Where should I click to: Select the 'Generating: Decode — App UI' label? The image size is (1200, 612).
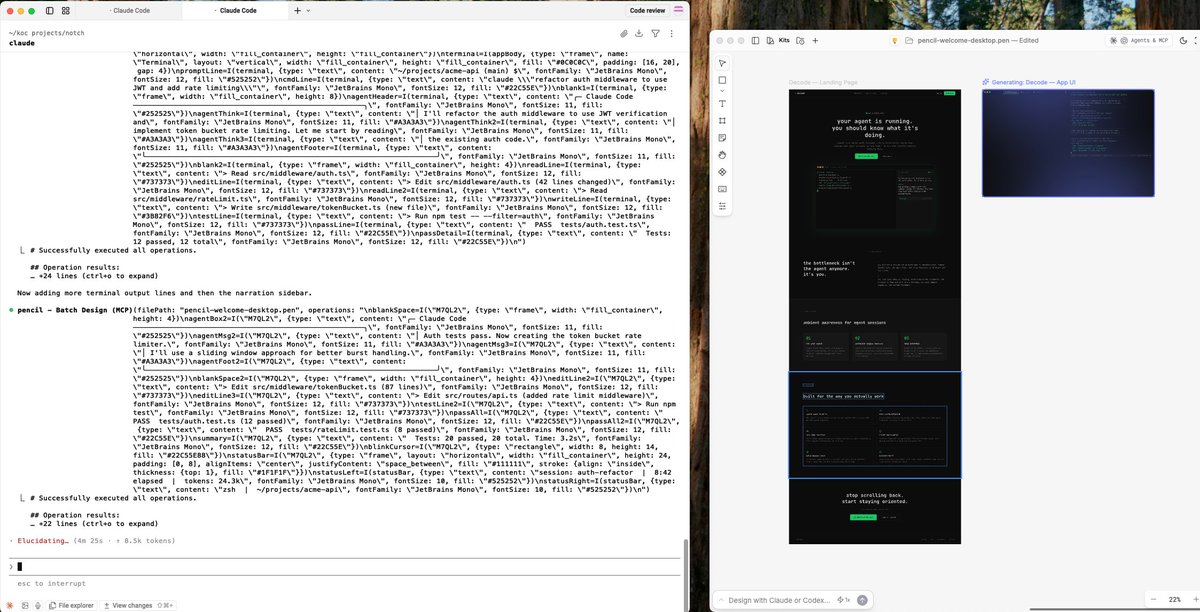click(x=1027, y=82)
